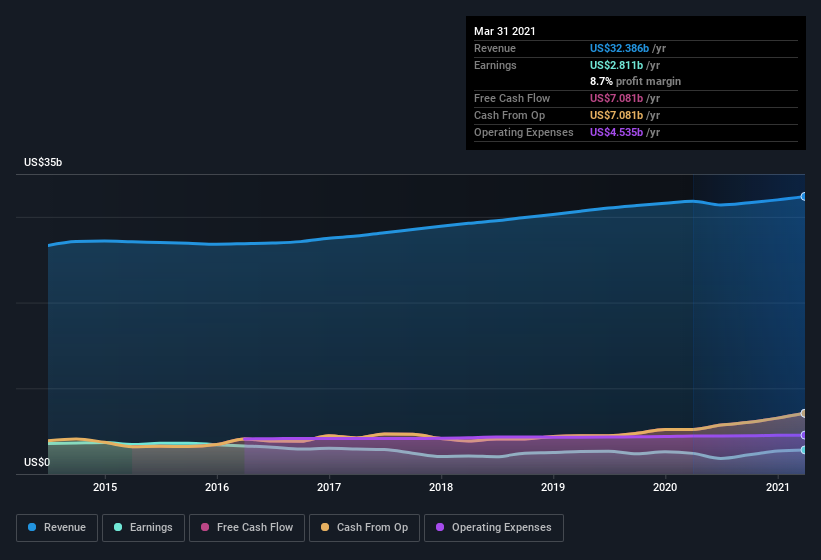Click the Operating Expenses endpoint marker

804,435
